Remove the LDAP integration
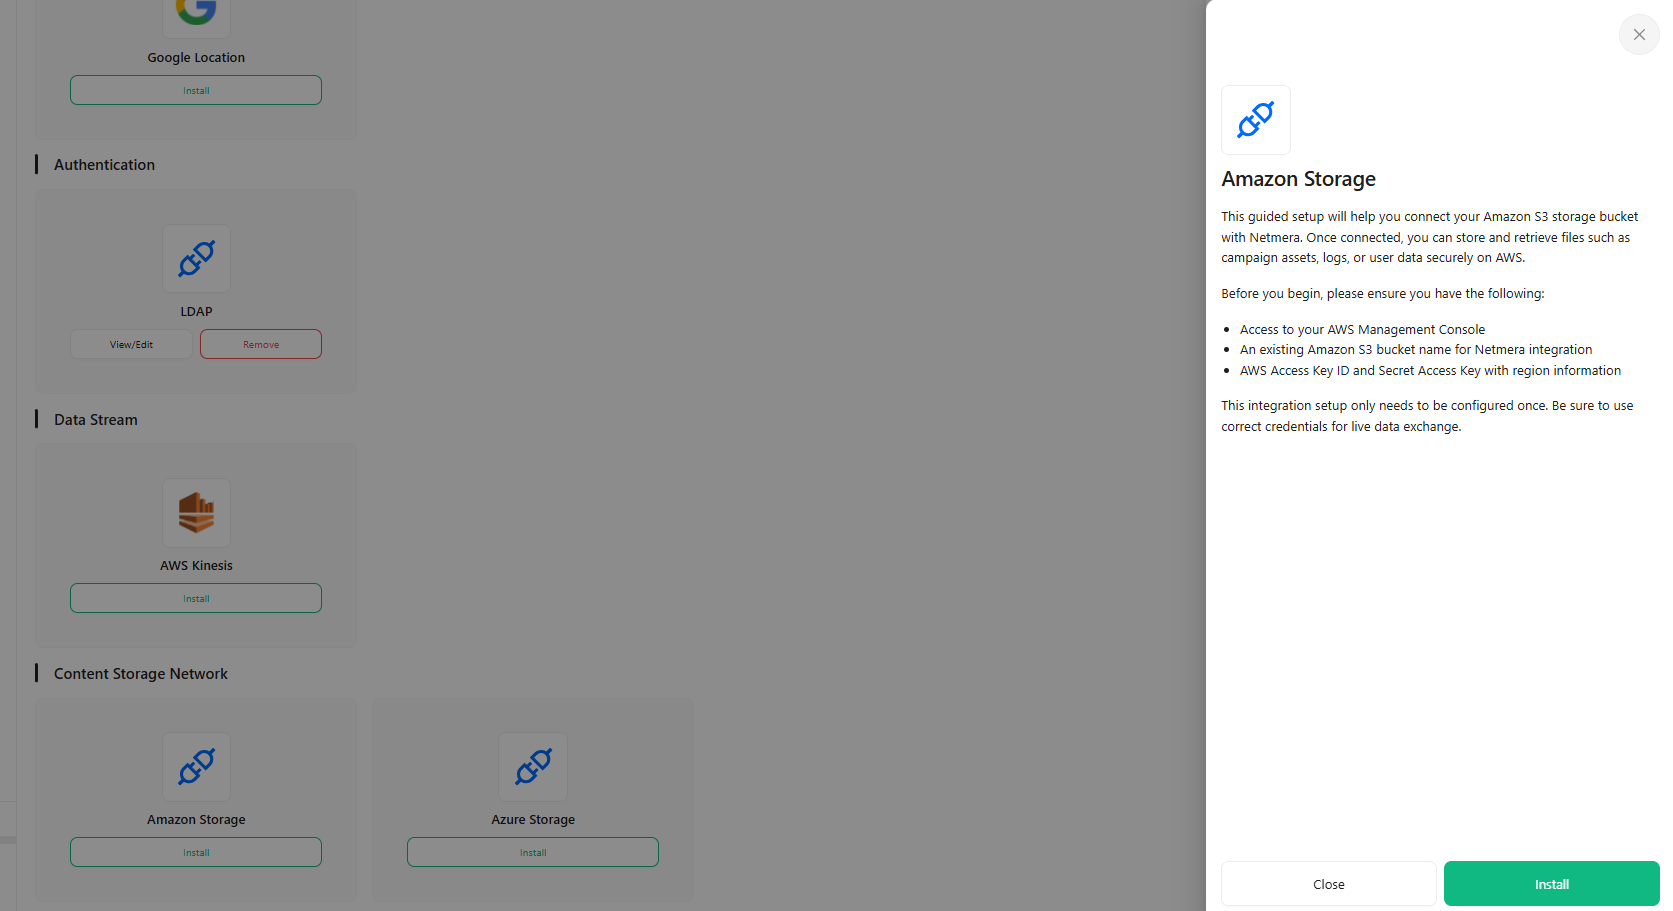 click(x=261, y=344)
